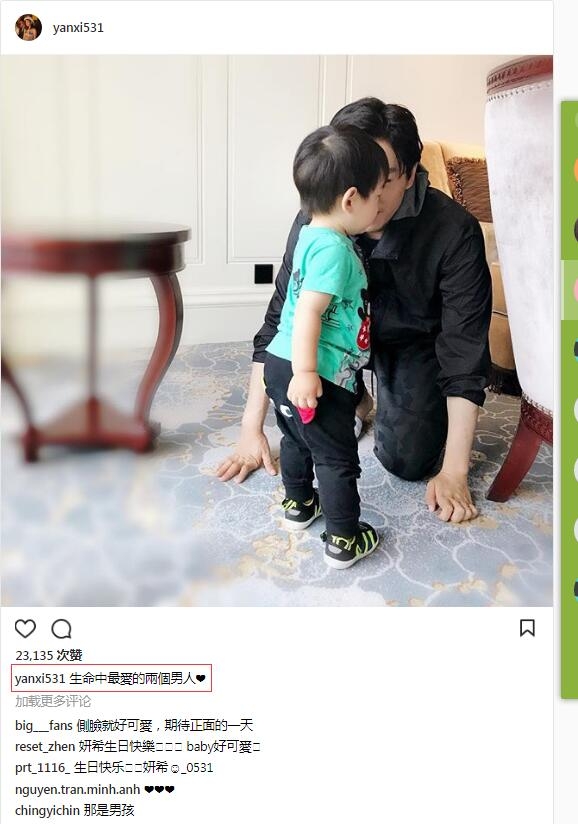Select chingyichin comment 那是男孩
This screenshot has width=578, height=824.
tap(109, 810)
